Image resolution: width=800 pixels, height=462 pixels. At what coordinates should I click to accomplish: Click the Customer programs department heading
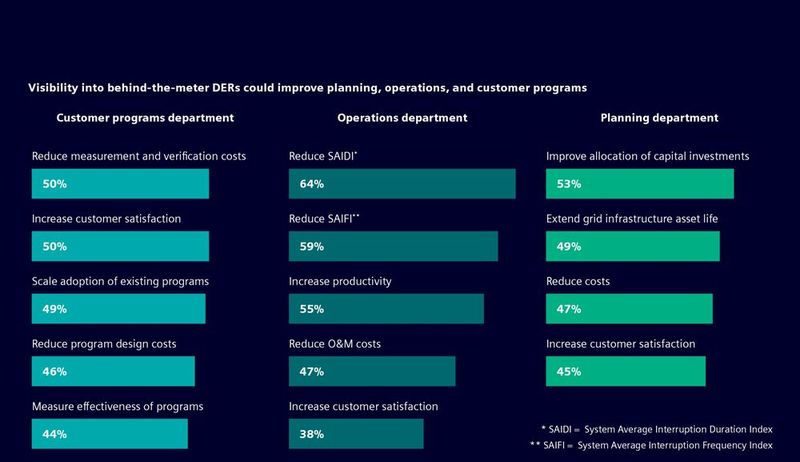[145, 118]
